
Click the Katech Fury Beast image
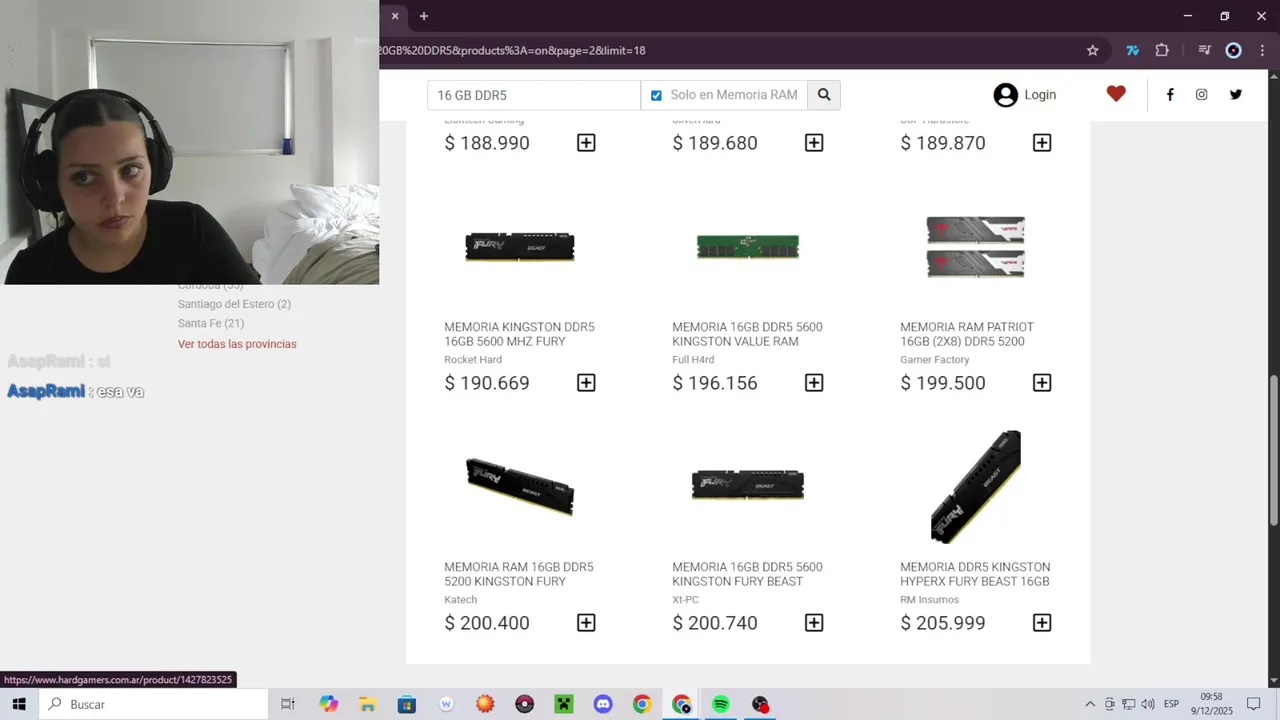point(520,486)
